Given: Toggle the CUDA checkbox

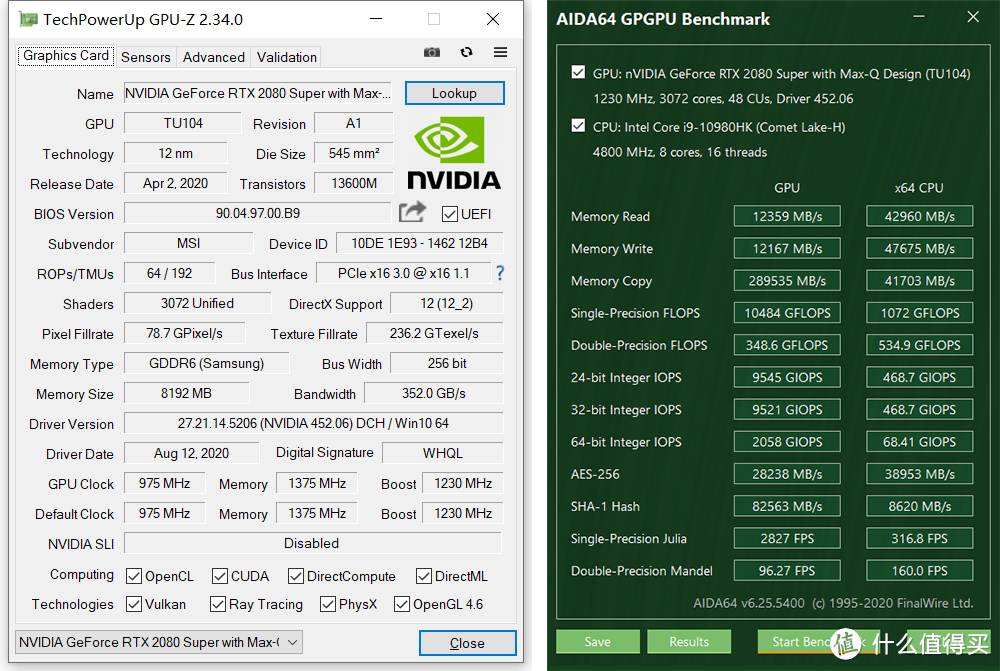Looking at the screenshot, I should (x=220, y=576).
